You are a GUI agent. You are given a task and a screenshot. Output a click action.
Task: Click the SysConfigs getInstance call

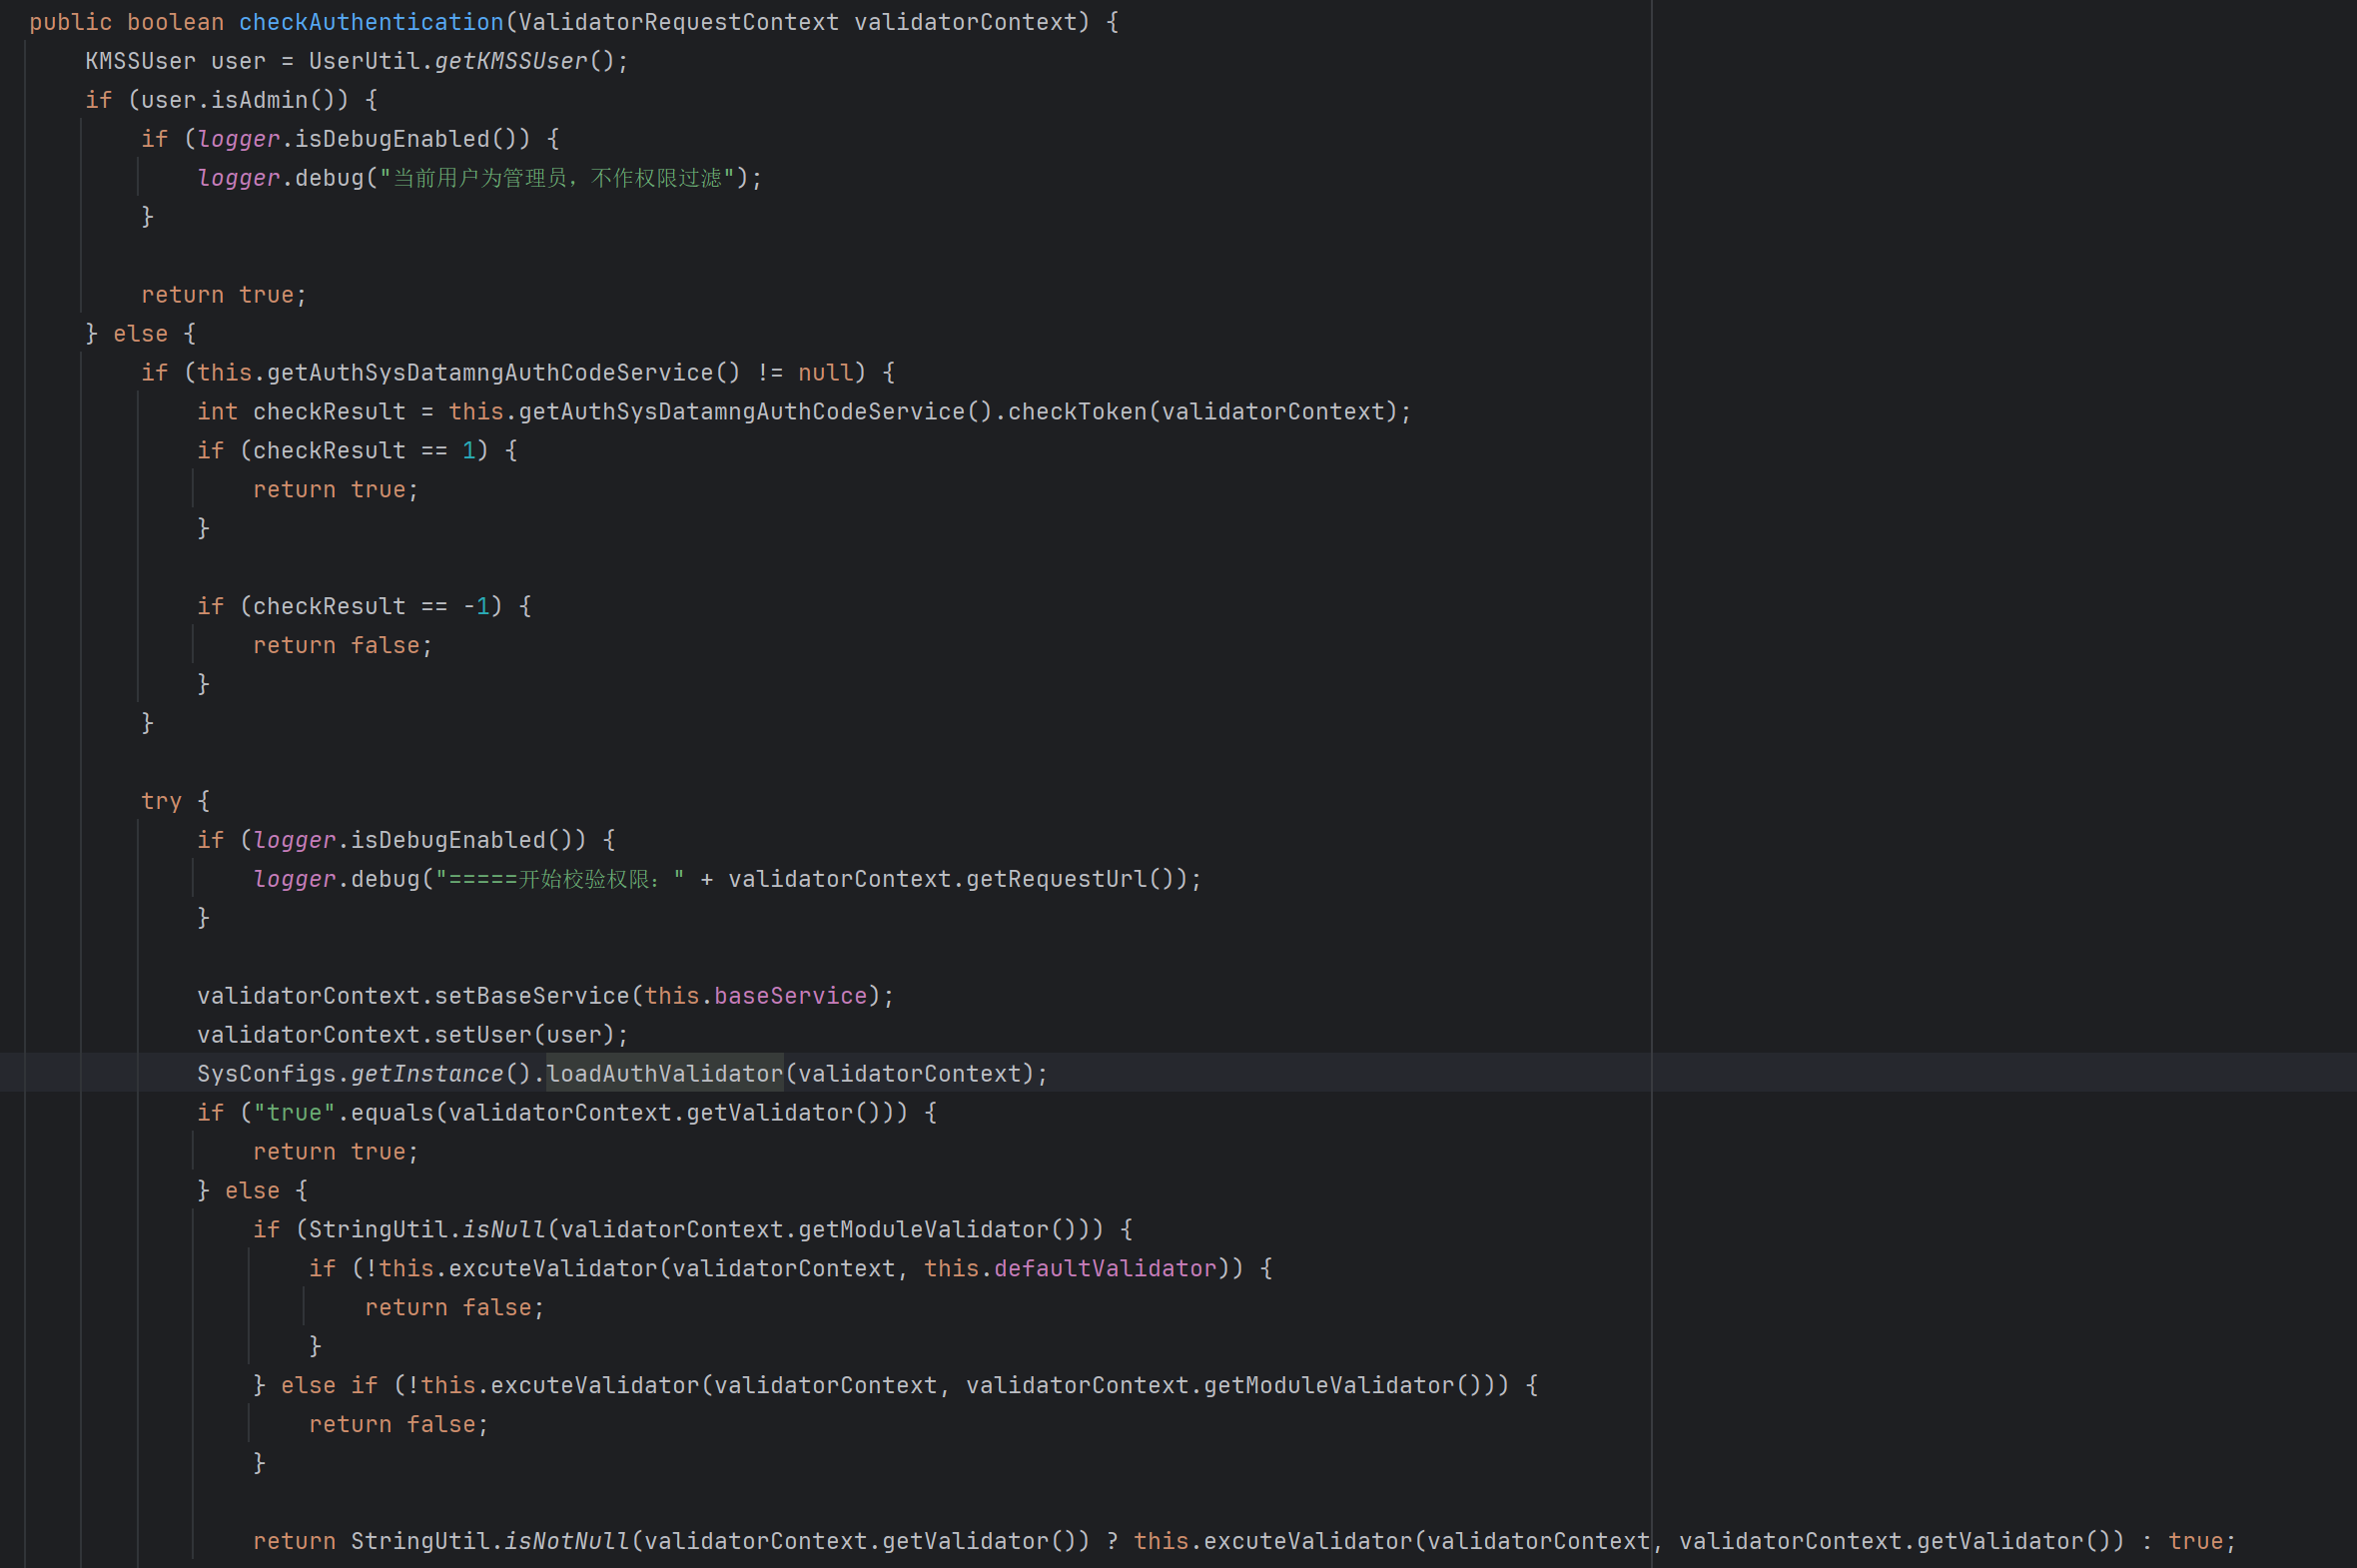coord(426,1074)
